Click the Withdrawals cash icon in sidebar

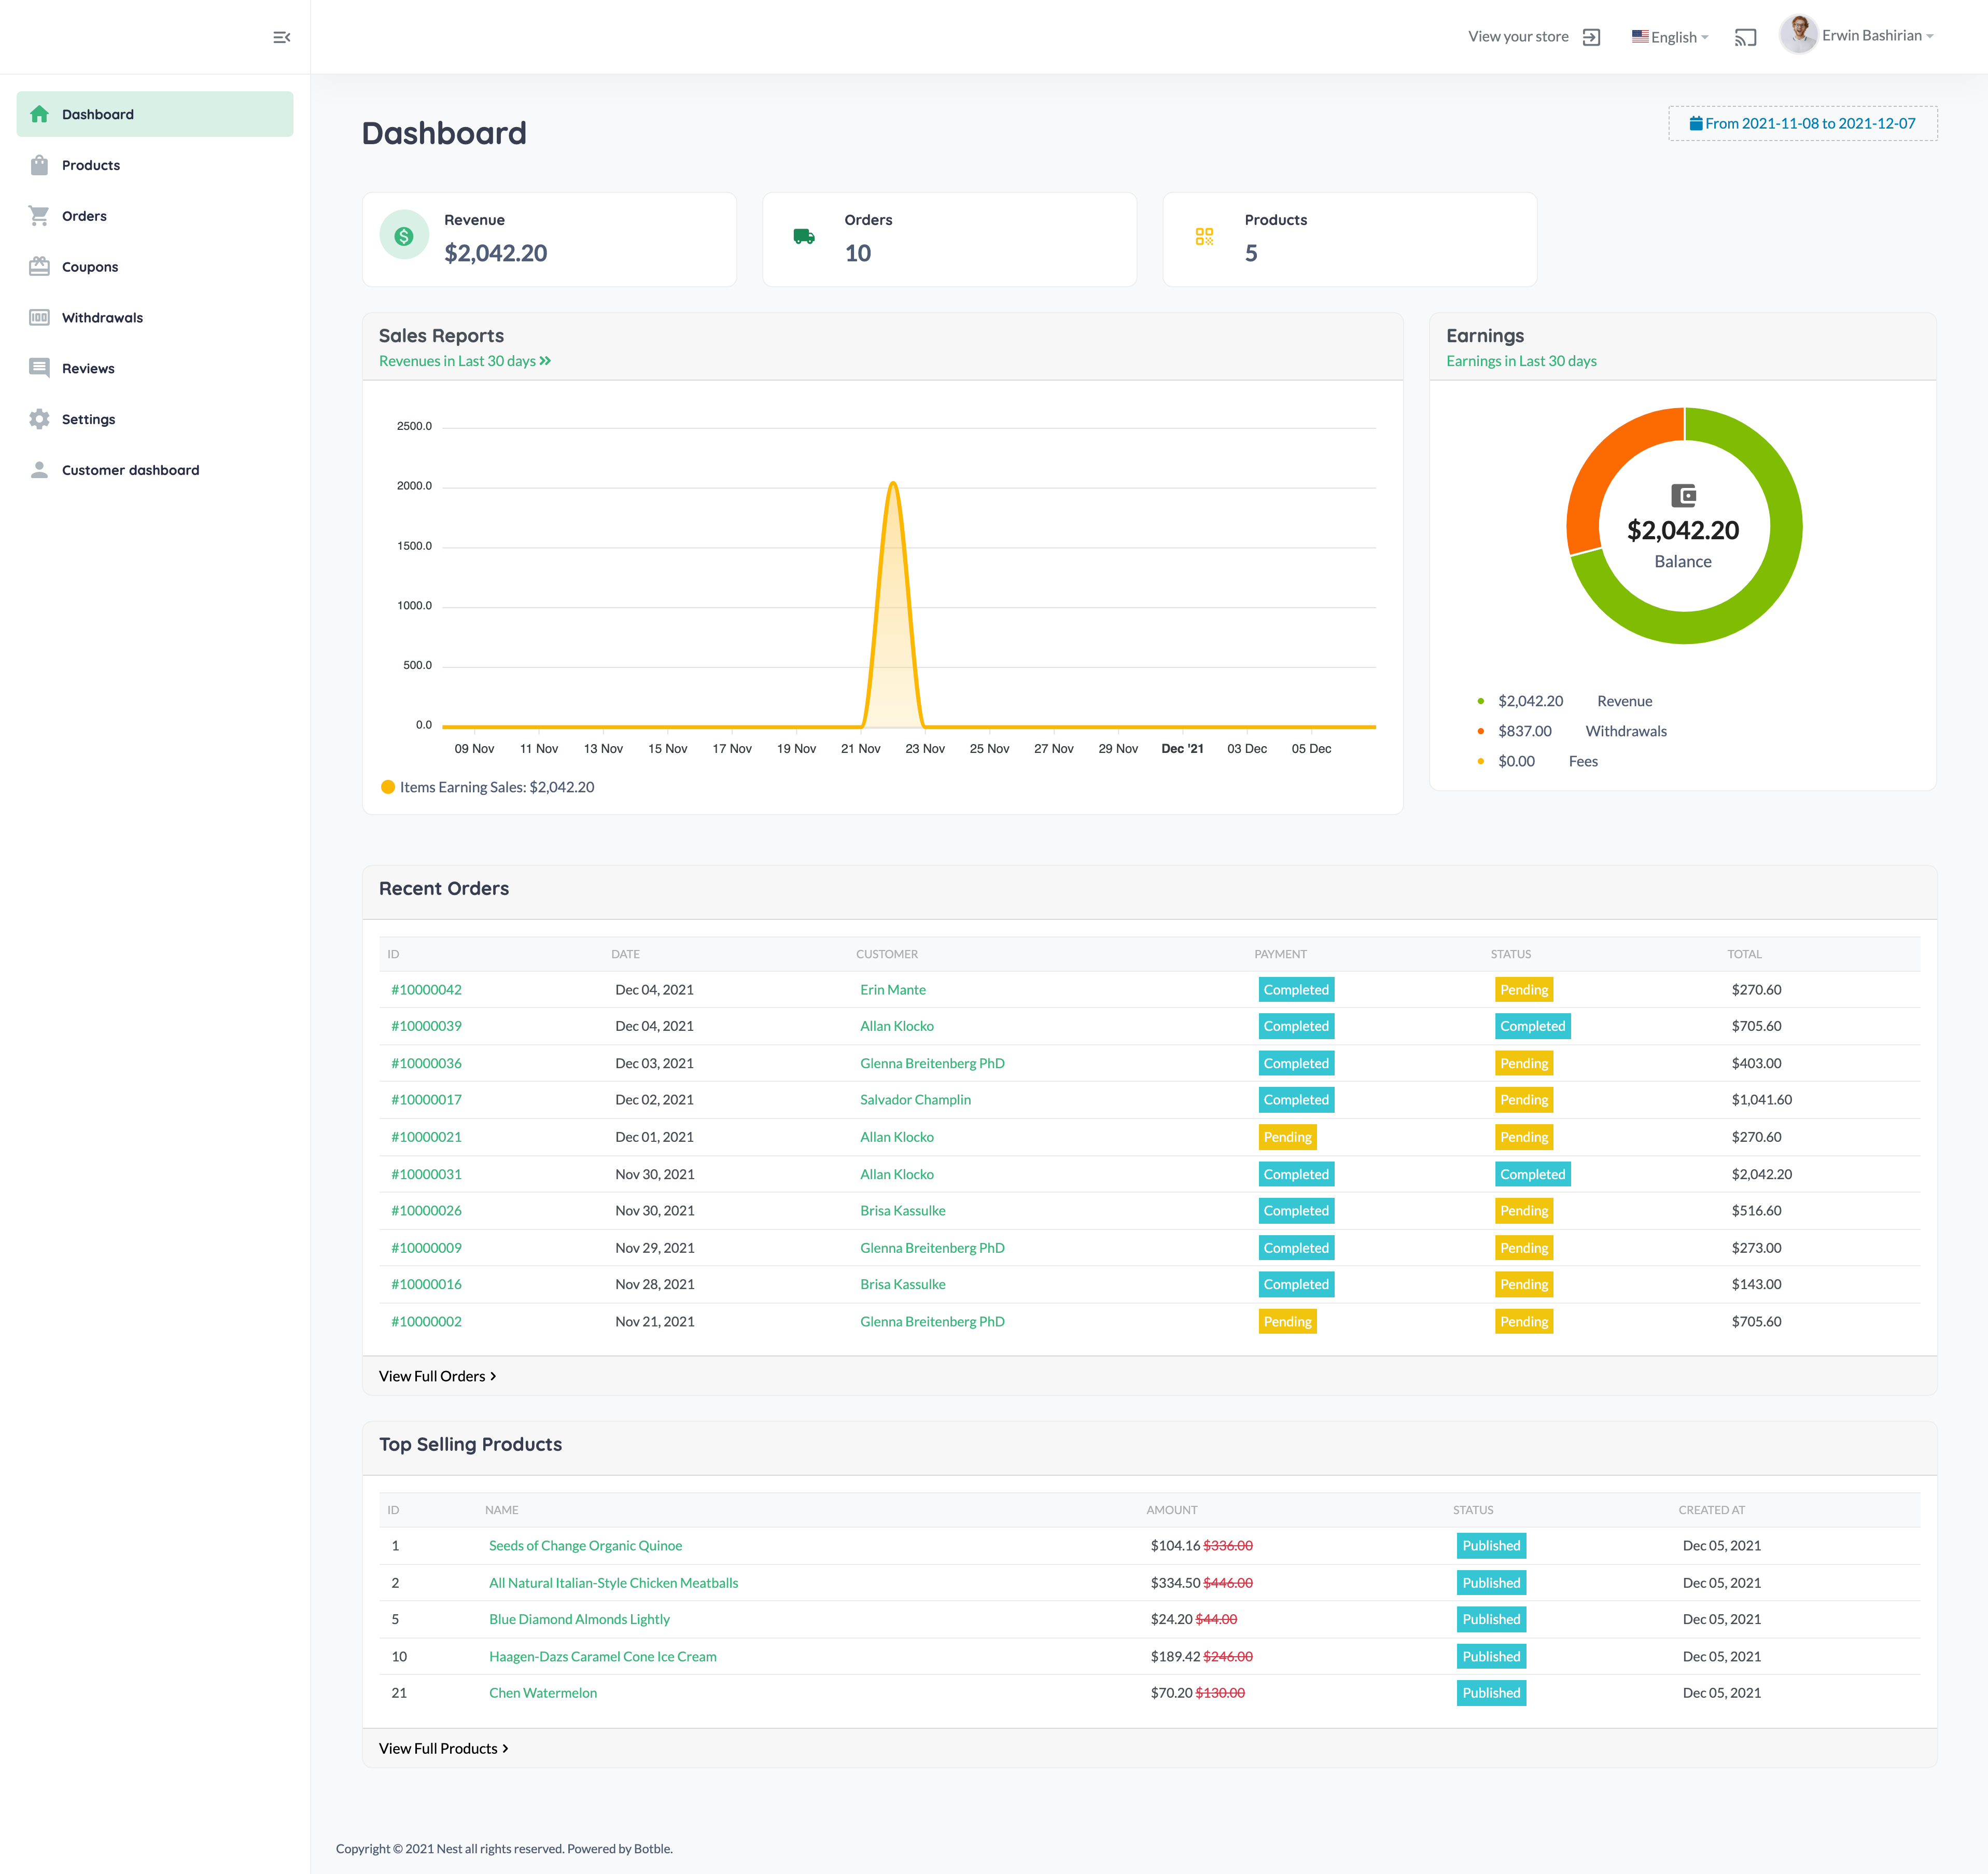pyautogui.click(x=39, y=317)
